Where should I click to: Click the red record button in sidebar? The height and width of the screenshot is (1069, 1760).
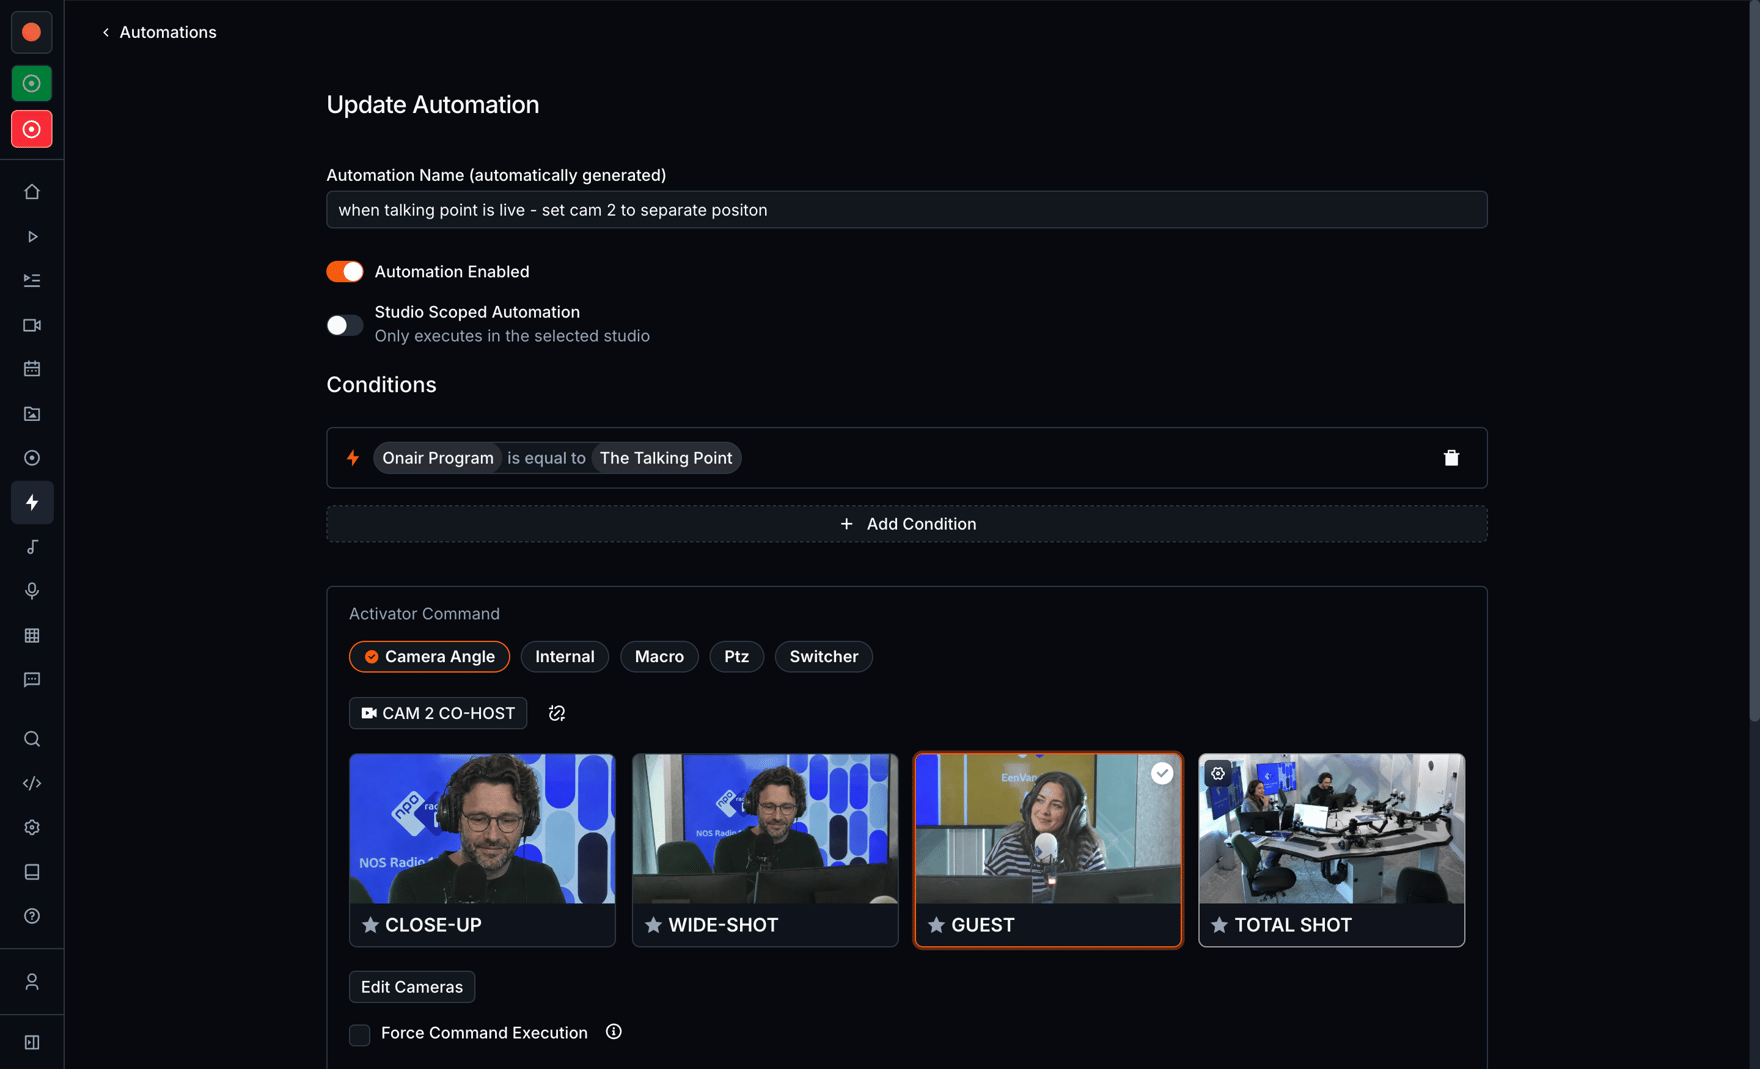point(32,129)
